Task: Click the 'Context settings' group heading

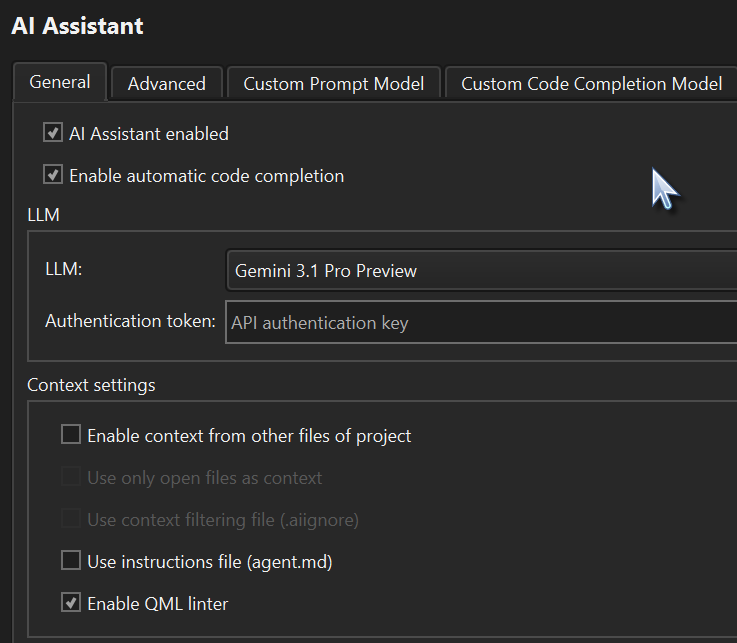Action: point(91,385)
